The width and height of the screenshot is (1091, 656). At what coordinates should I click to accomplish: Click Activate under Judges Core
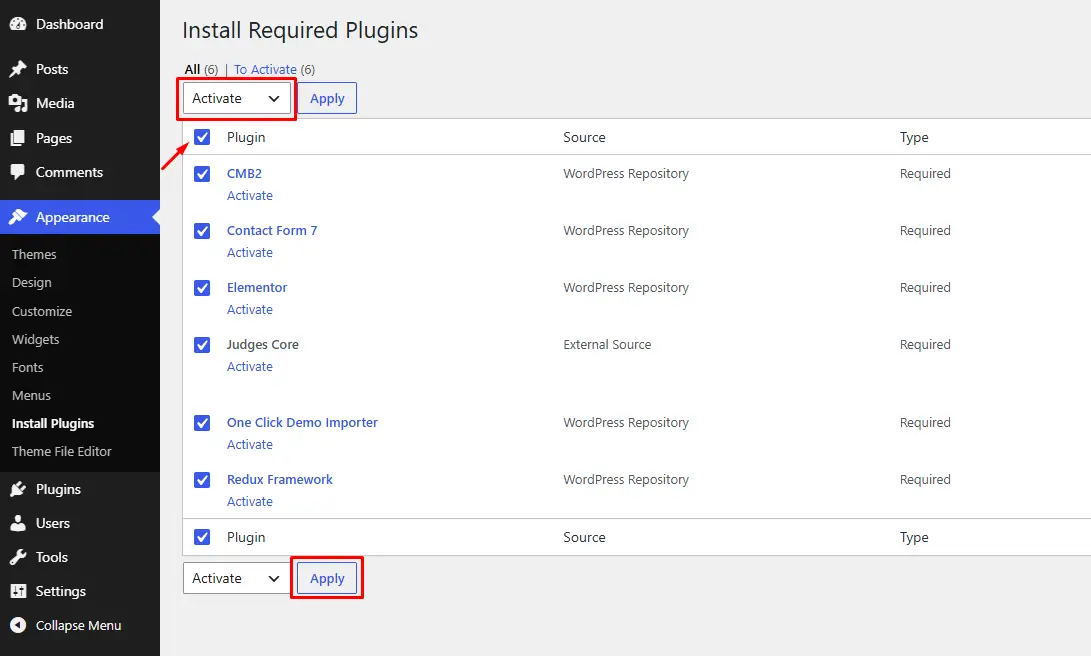(x=250, y=367)
